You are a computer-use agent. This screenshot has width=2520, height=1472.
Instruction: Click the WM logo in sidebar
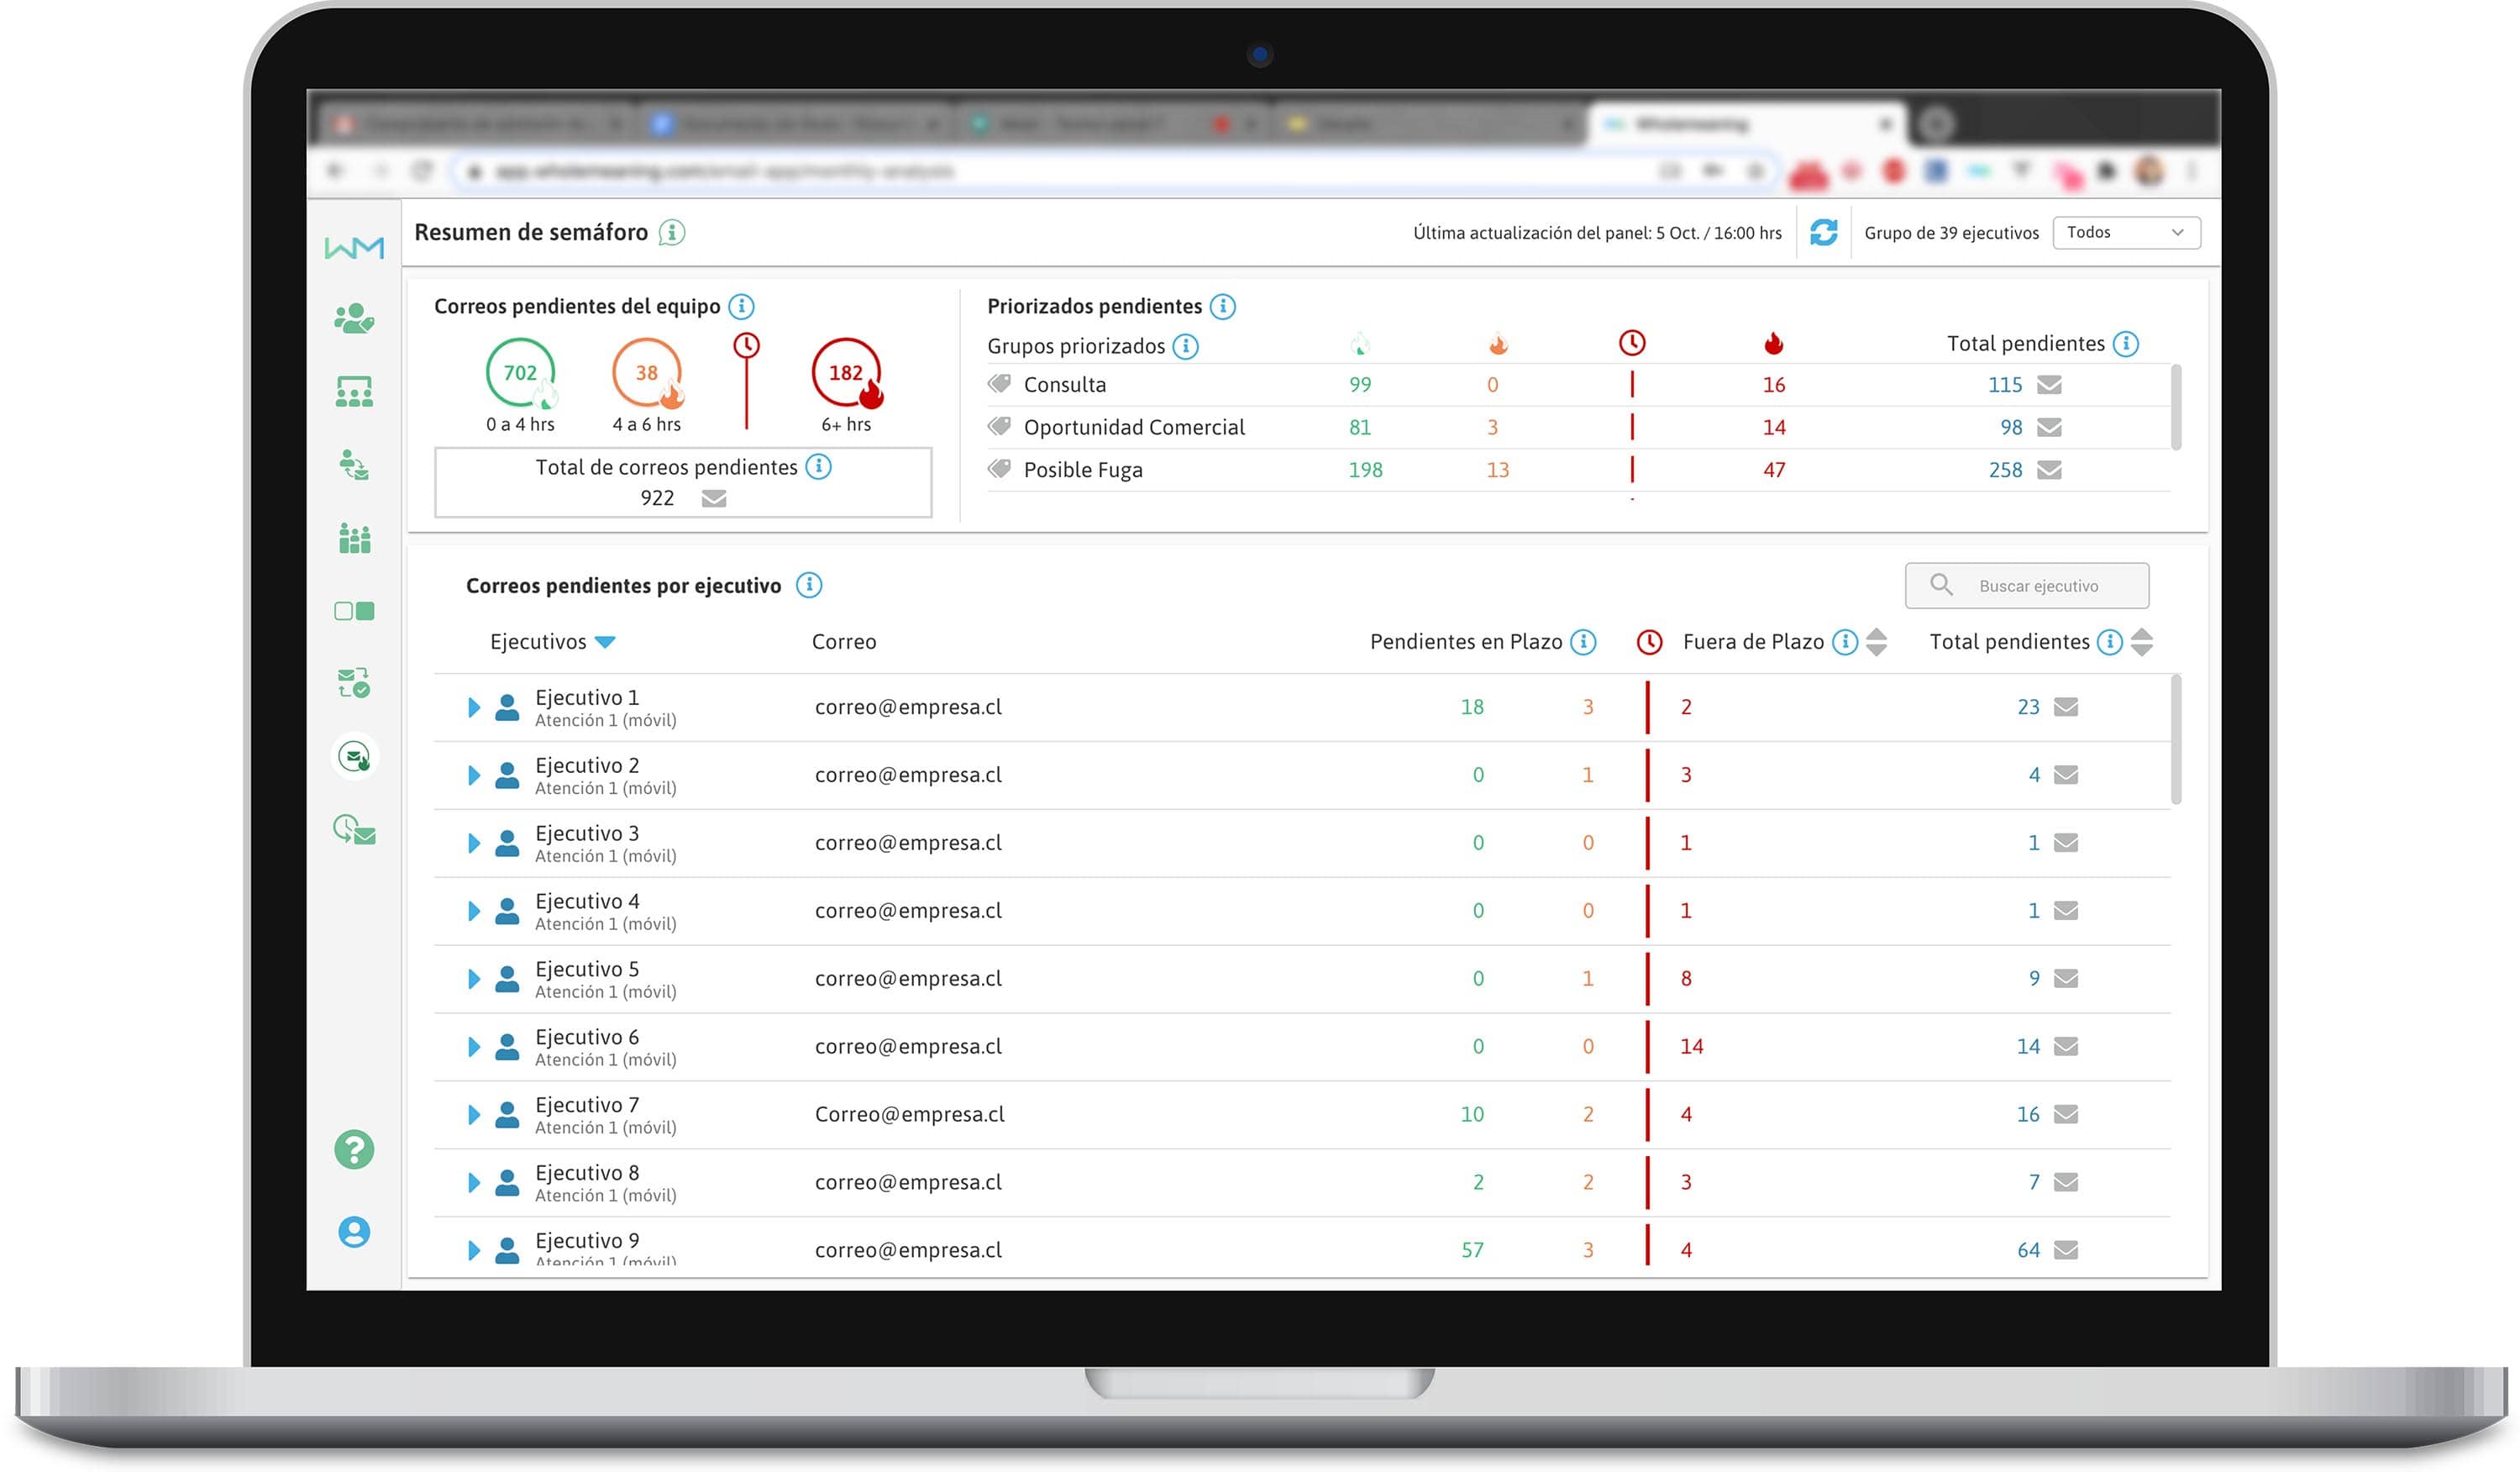[x=354, y=247]
